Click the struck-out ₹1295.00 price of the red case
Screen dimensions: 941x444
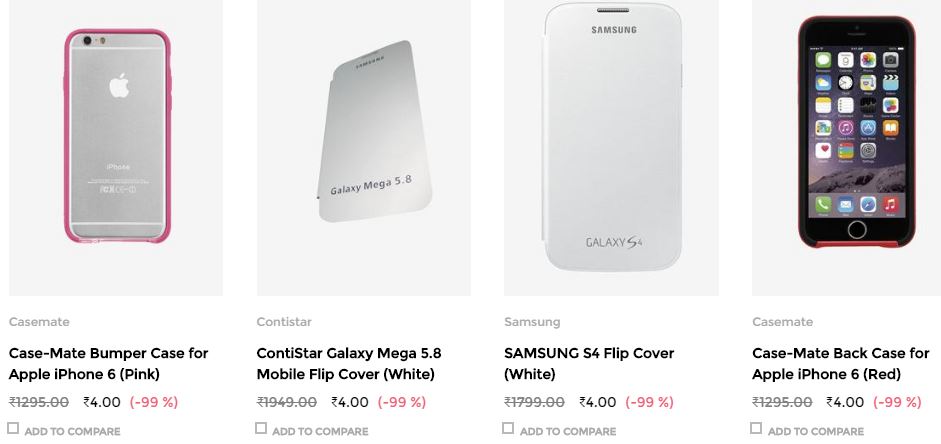click(782, 402)
